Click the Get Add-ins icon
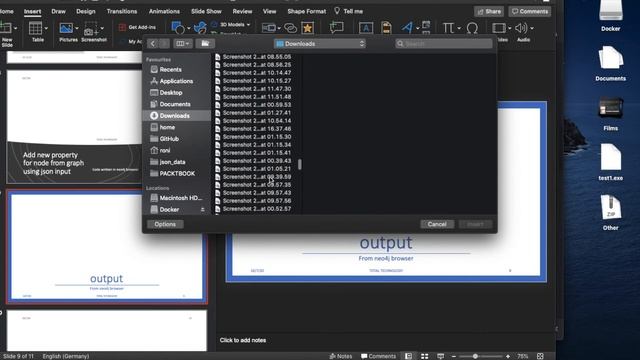Image resolution: width=640 pixels, height=360 pixels. 122,27
